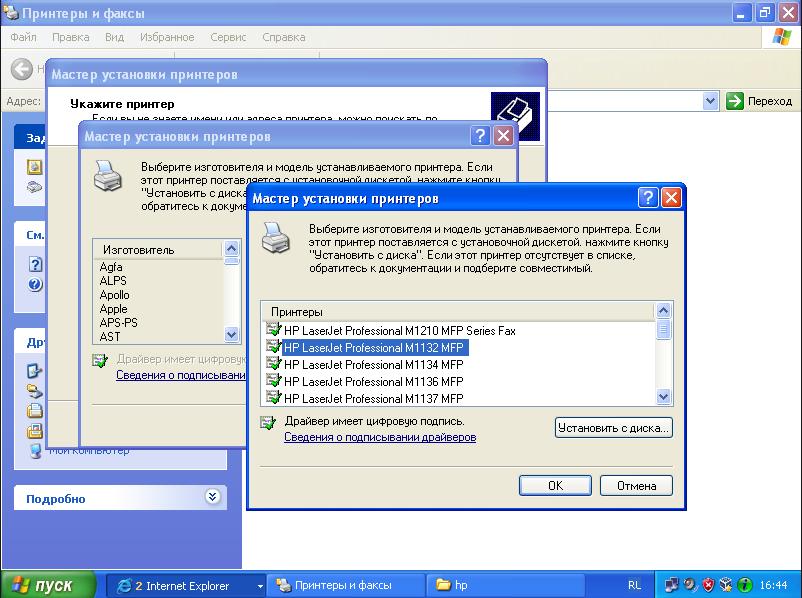
Task: Open driver signing link in middle wizard window
Action: [181, 375]
